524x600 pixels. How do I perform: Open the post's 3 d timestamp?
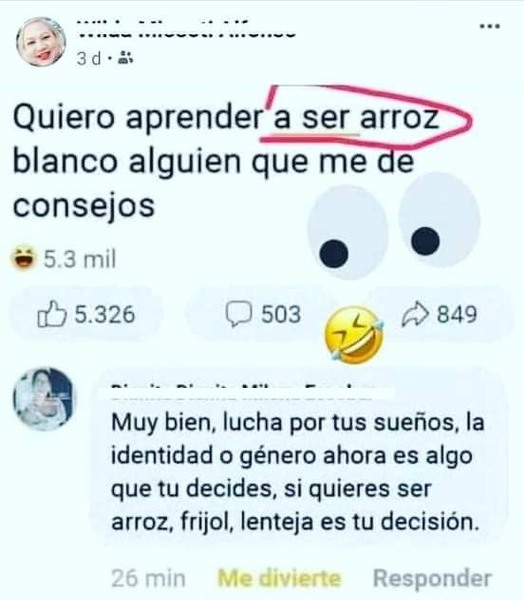pyautogui.click(x=89, y=59)
